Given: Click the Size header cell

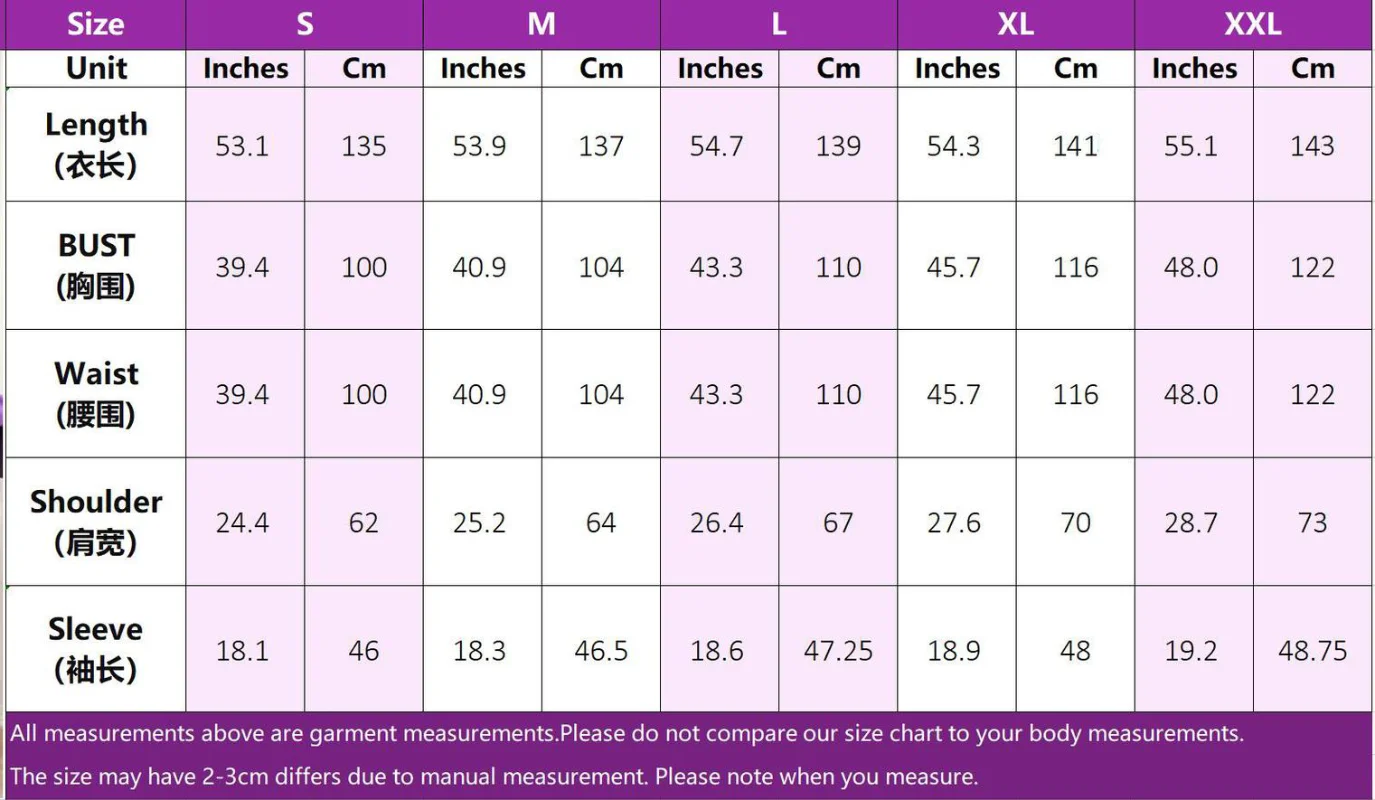Looking at the screenshot, I should 95,24.
